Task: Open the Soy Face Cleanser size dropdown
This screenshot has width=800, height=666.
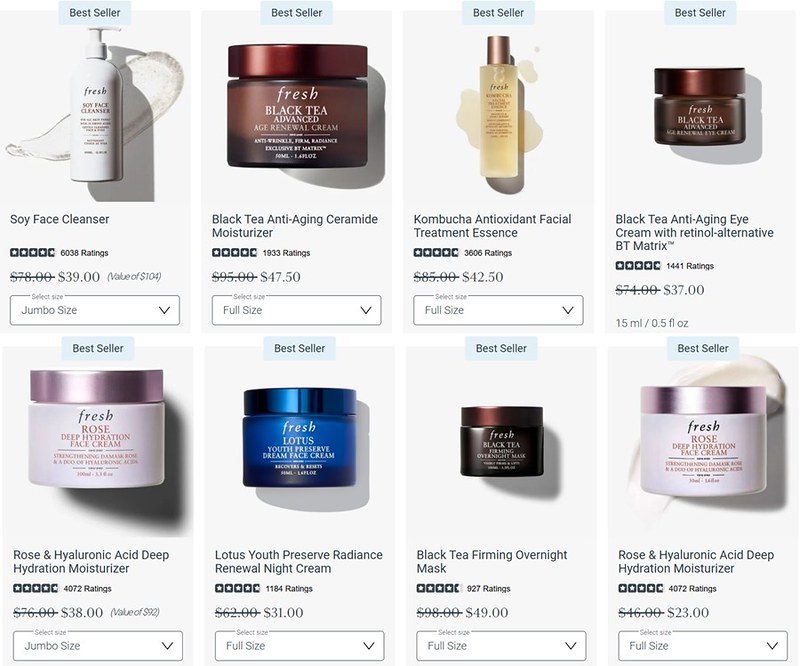Action: click(95, 310)
